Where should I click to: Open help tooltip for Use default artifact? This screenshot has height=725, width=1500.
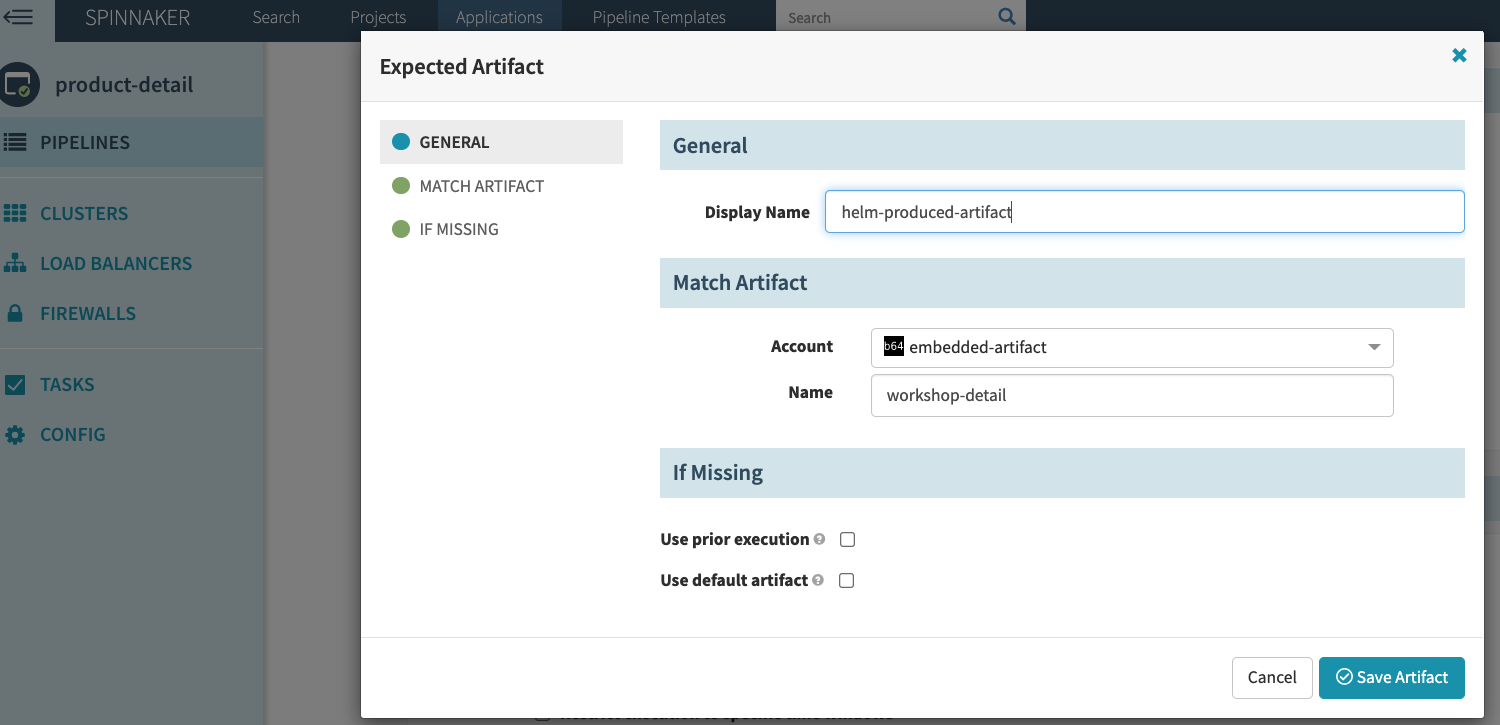coord(817,580)
